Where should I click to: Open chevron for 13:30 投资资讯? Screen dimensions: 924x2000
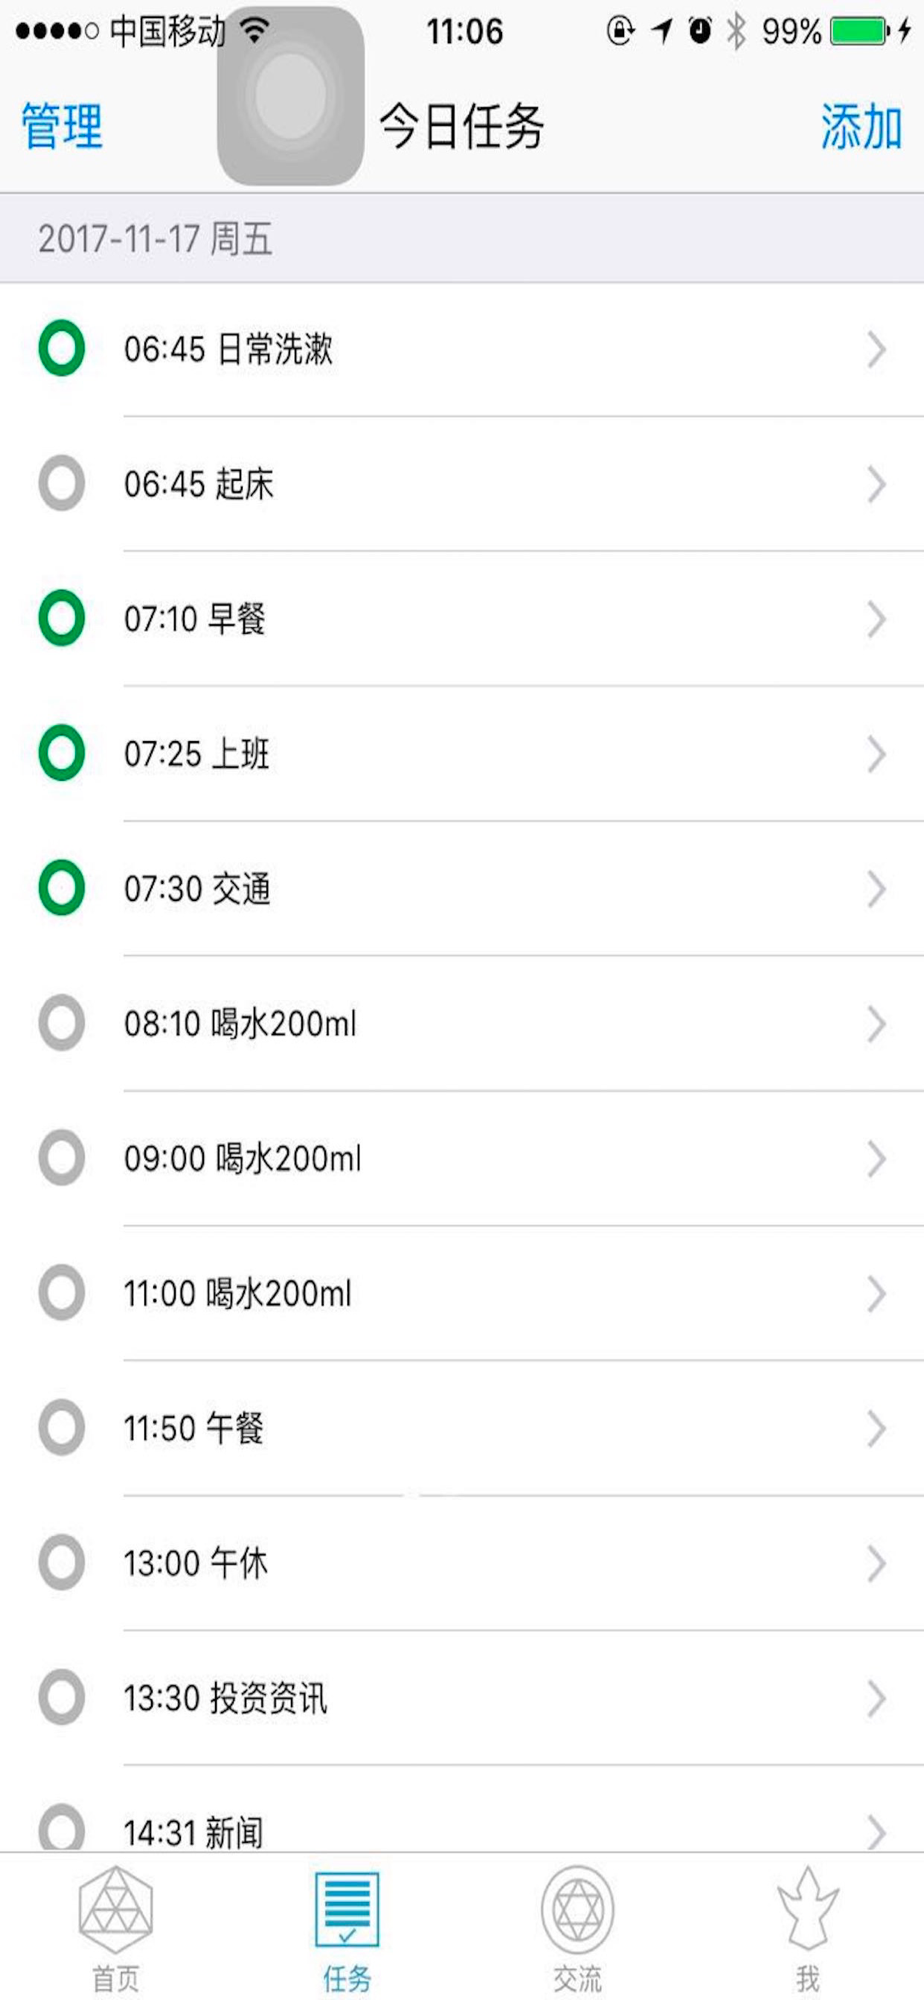(x=876, y=1698)
